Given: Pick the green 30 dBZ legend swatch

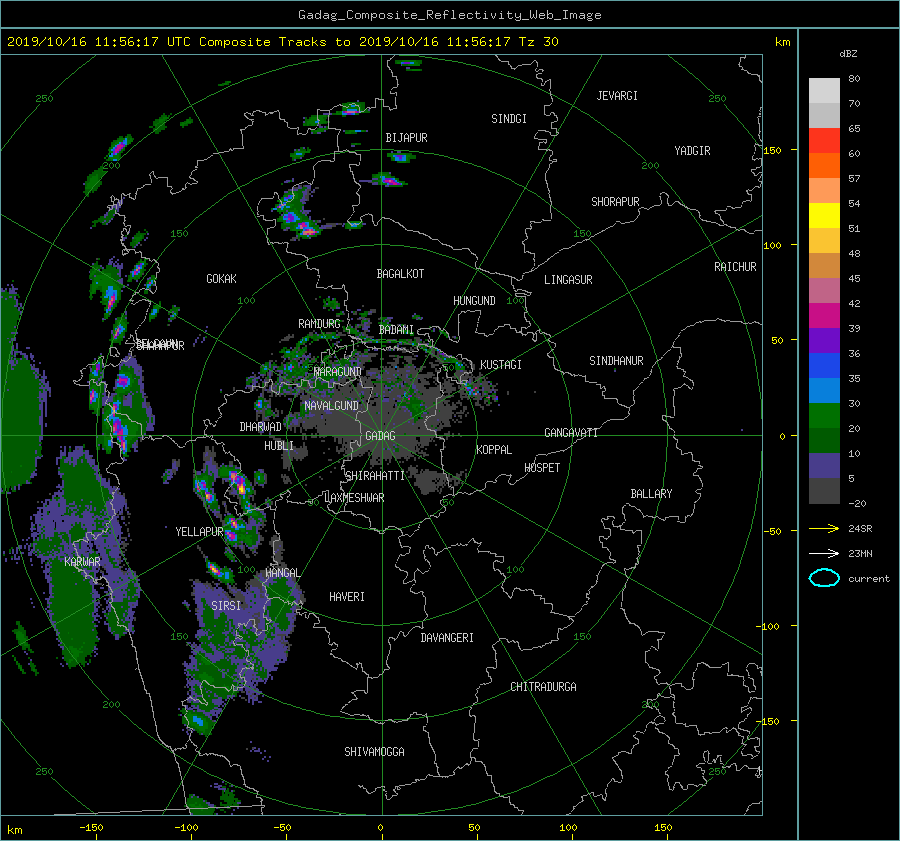Looking at the screenshot, I should (x=824, y=416).
